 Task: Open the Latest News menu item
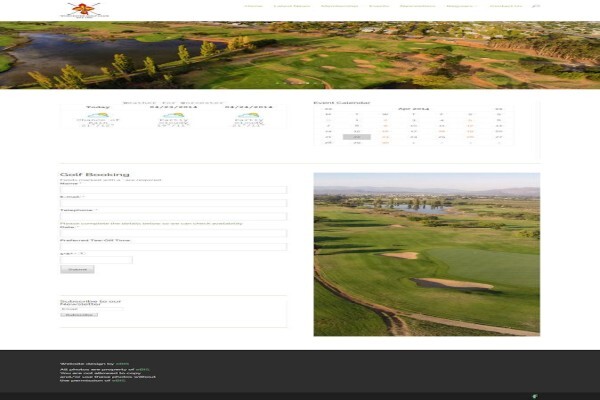292,6
